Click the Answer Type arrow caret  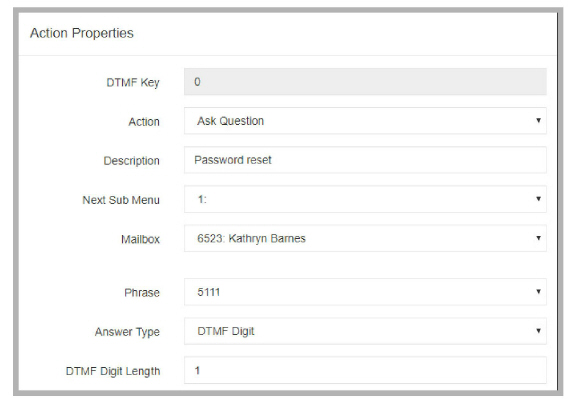538,331
